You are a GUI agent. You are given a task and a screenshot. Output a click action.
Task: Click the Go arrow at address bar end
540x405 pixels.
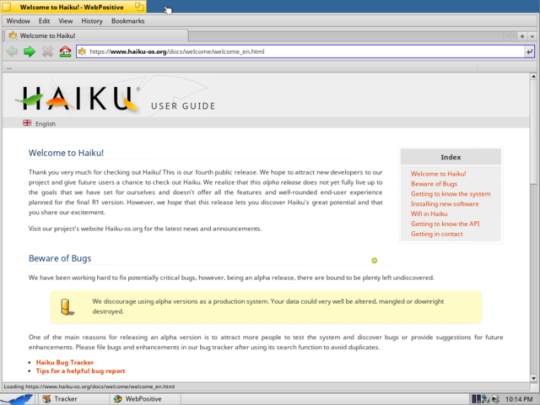[x=529, y=52]
